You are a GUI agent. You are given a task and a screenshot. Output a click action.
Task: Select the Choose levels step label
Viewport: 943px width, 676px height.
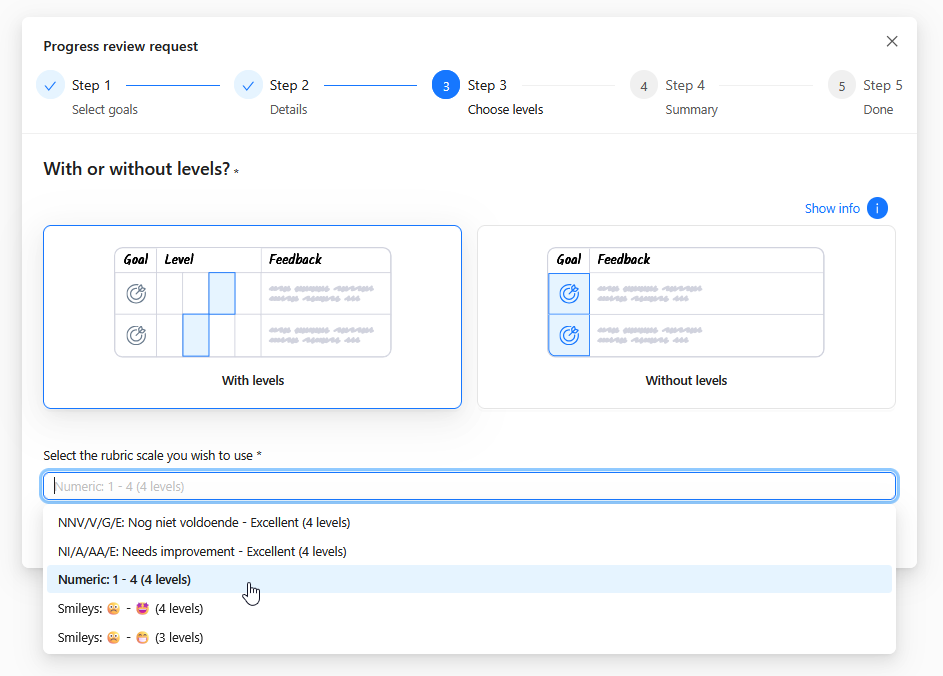click(x=505, y=109)
